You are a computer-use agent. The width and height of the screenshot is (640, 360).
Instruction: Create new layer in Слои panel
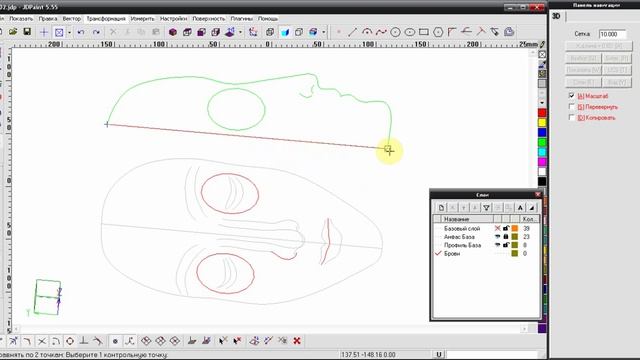click(x=441, y=208)
